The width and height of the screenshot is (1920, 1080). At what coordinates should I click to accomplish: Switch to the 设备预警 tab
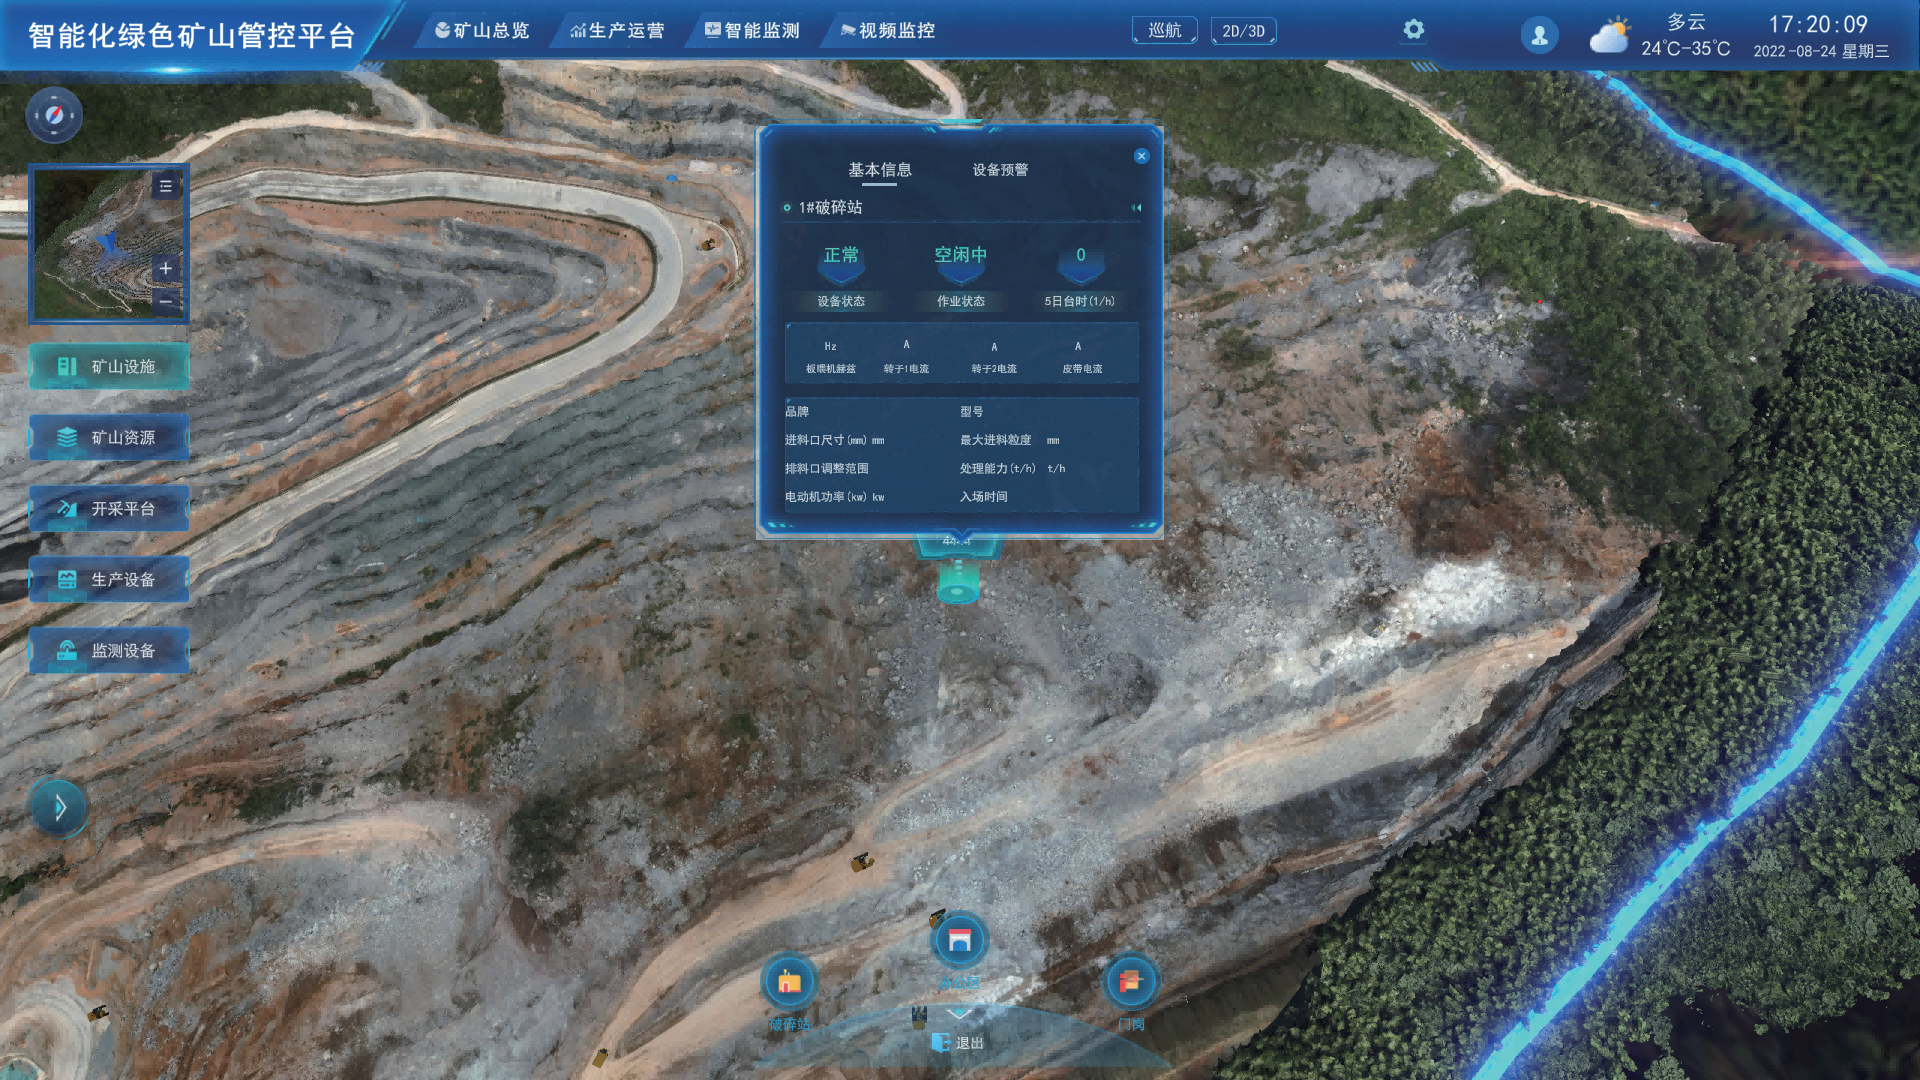pyautogui.click(x=1000, y=170)
